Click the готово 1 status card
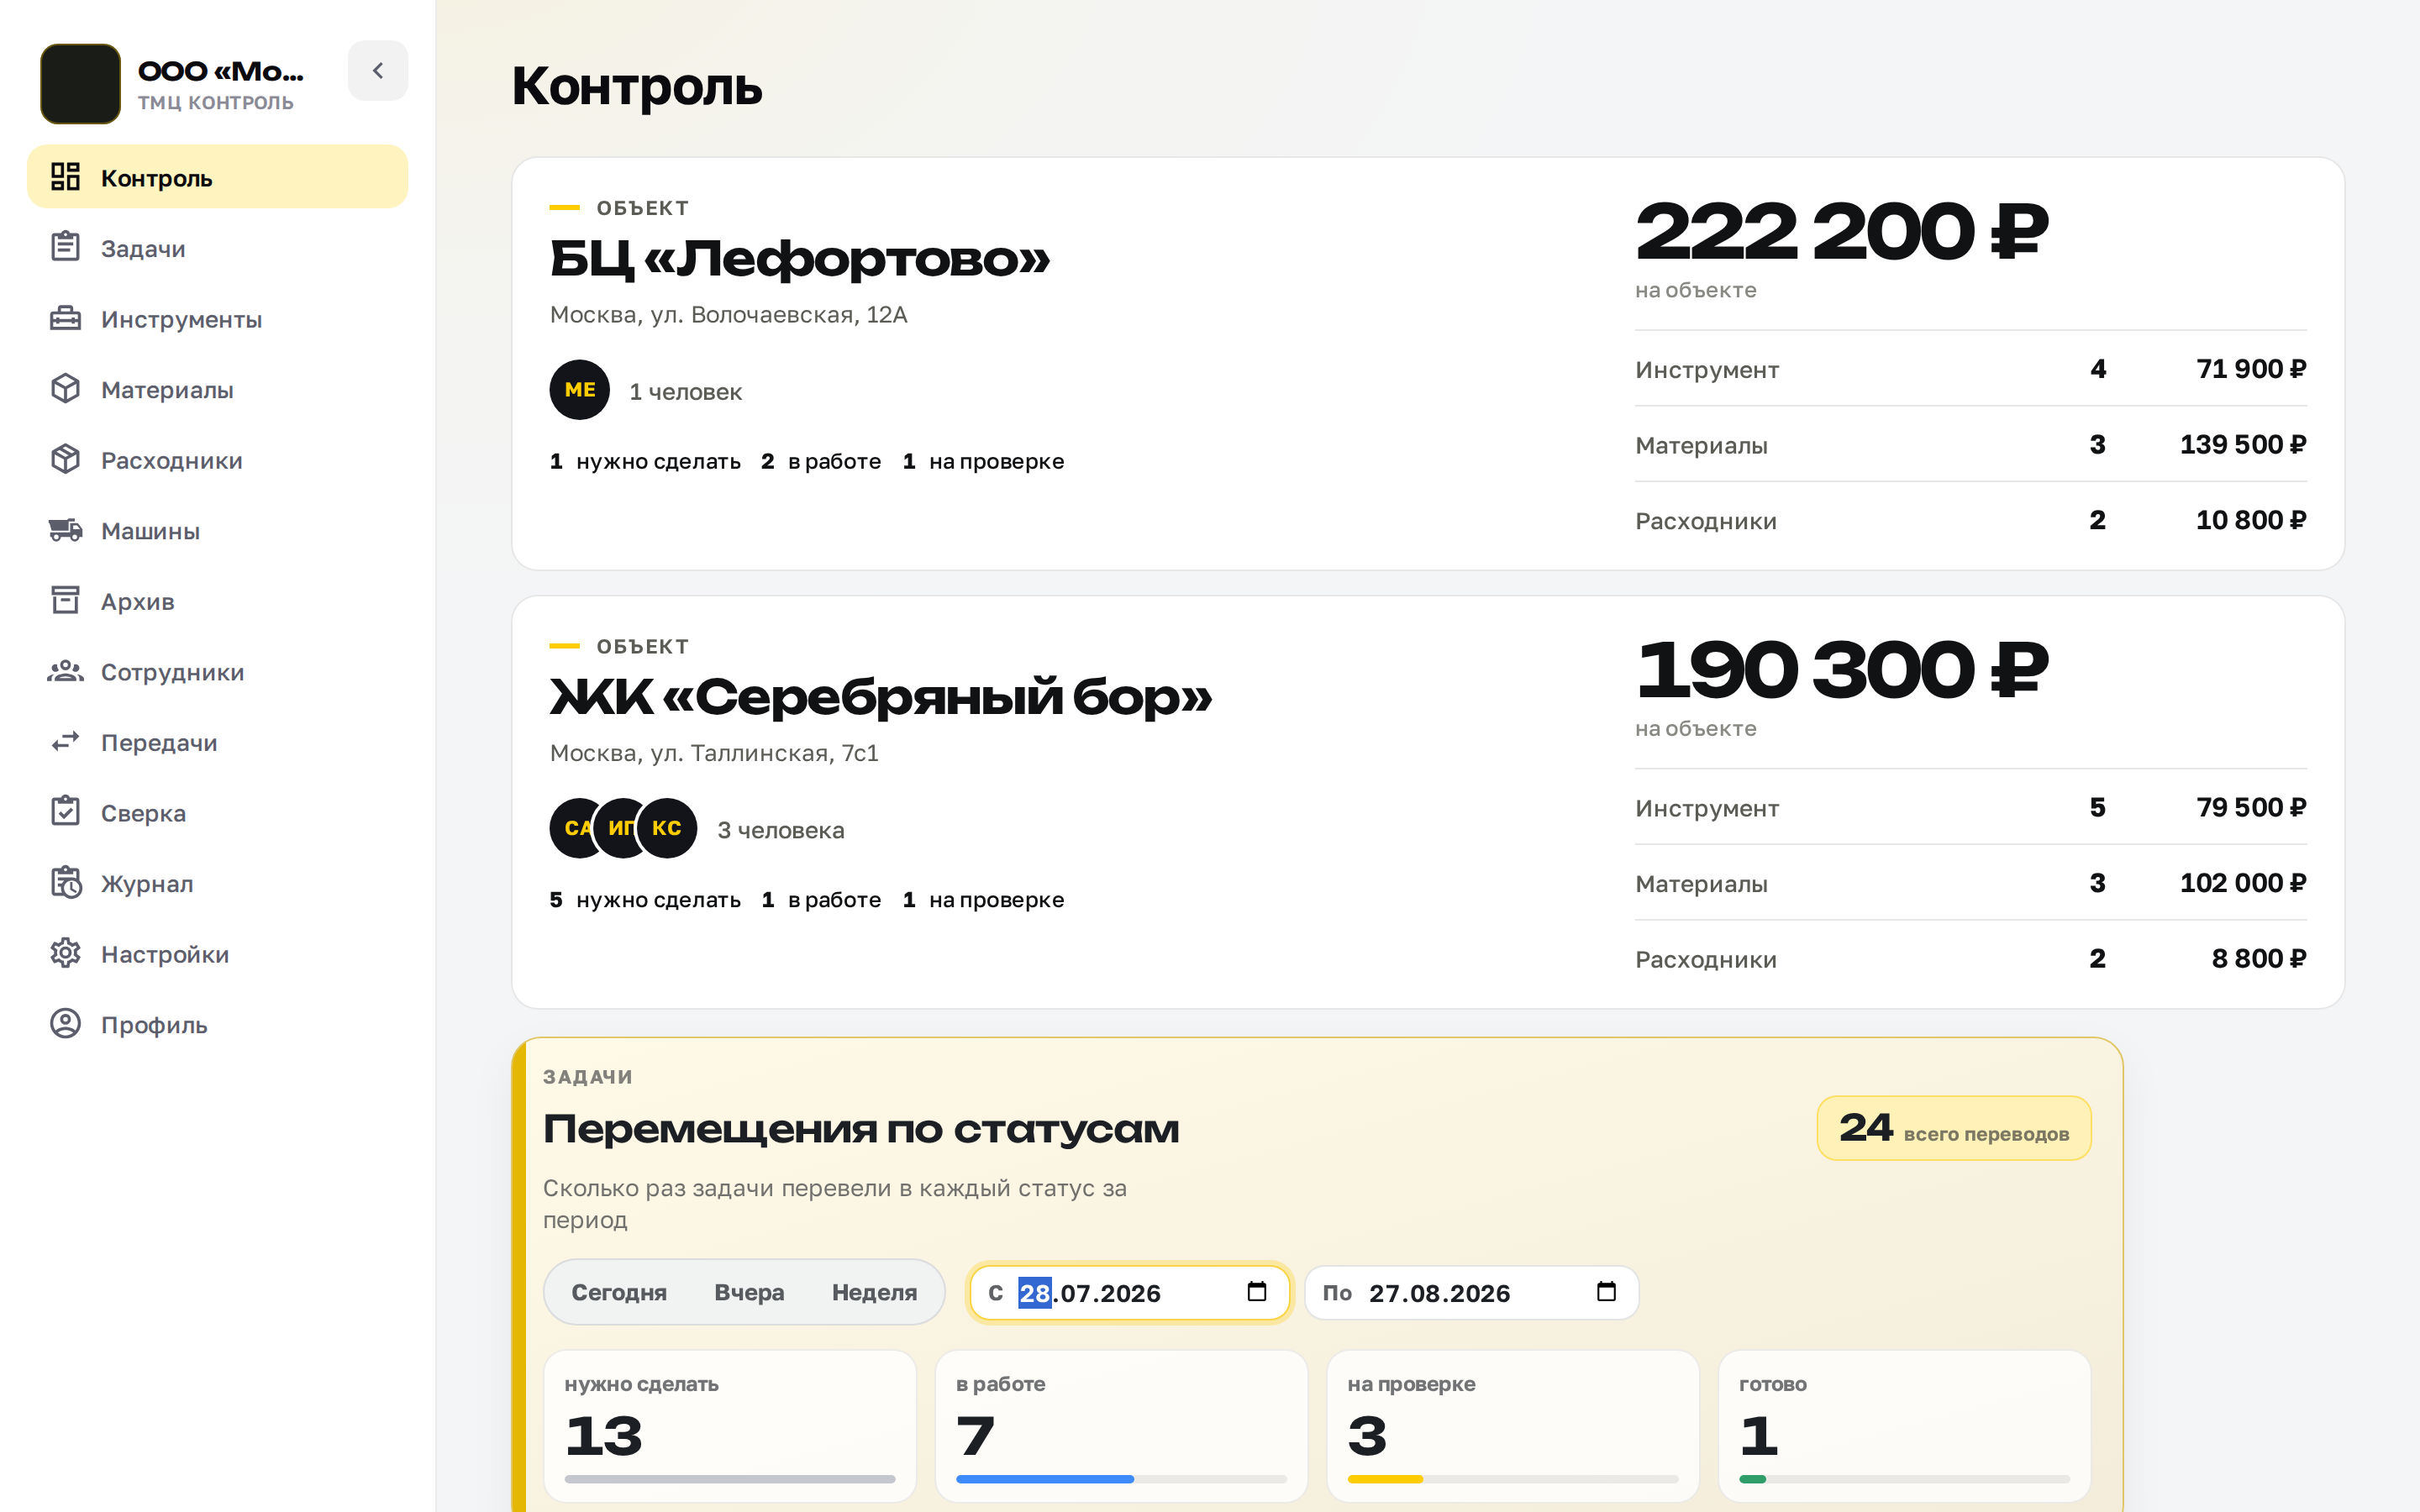2420x1512 pixels. [x=1904, y=1425]
